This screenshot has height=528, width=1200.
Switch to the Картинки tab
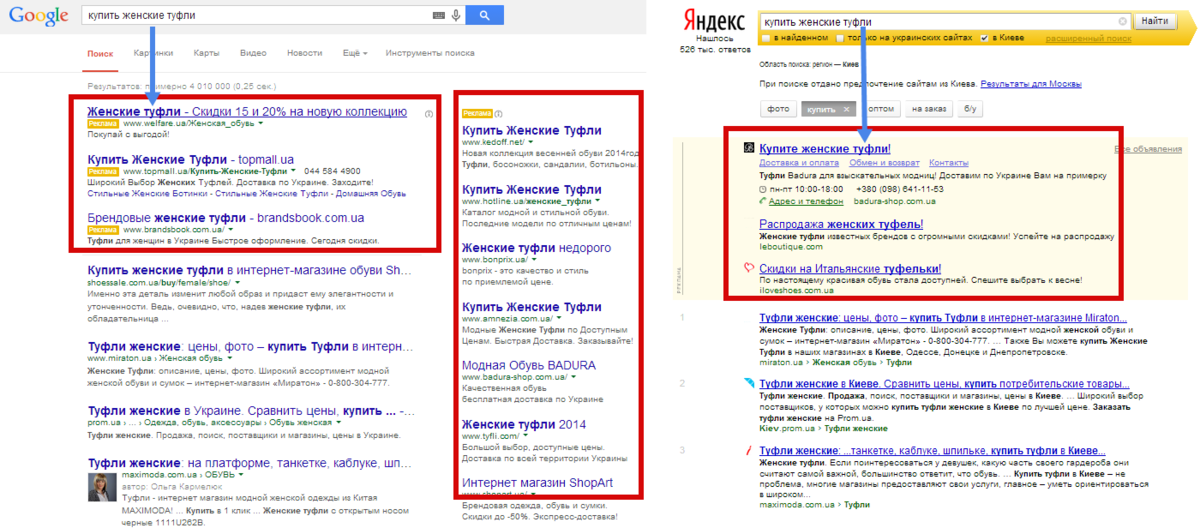154,52
